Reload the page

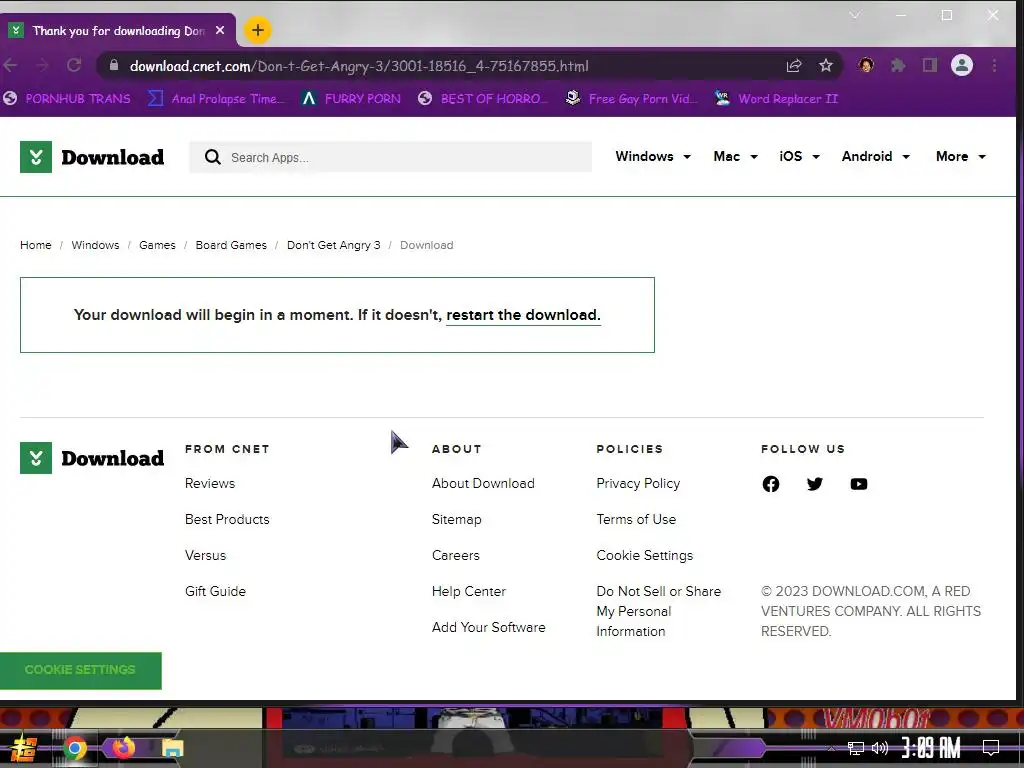click(74, 65)
